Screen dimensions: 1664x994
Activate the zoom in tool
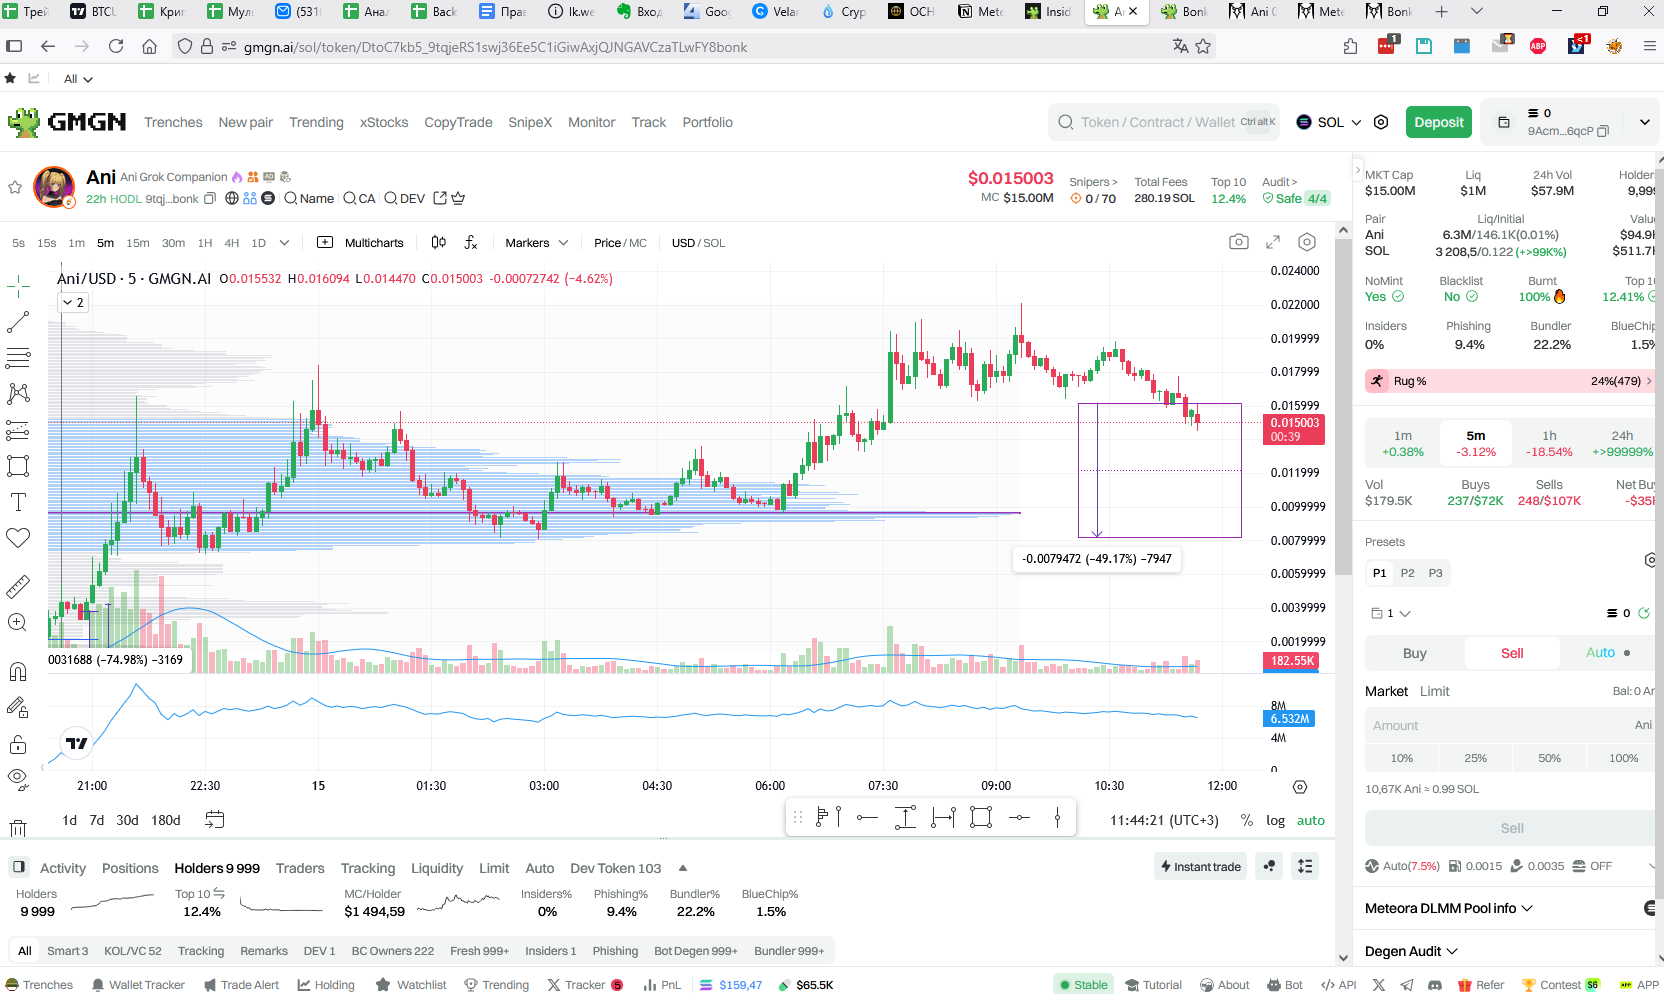(18, 622)
